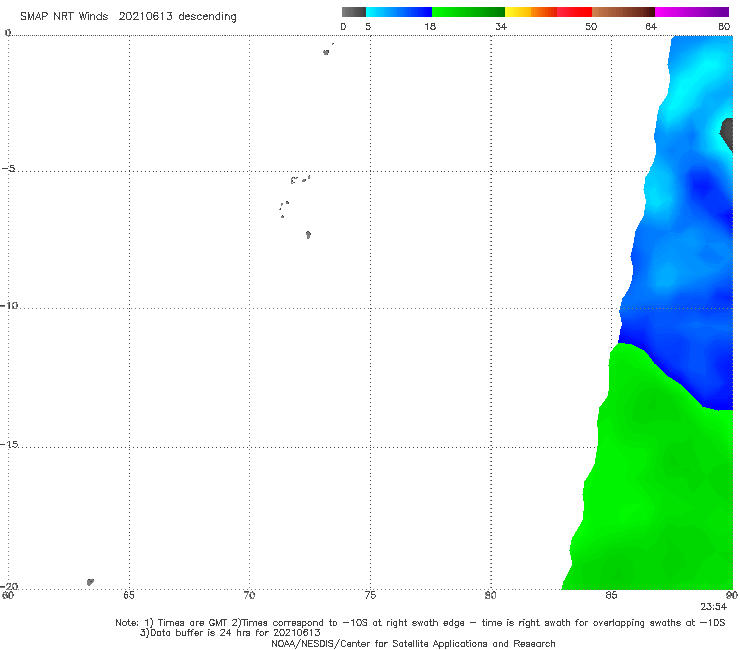This screenshot has width=740, height=650.
Task: Click the dark gray no-data patch in the swath
Action: click(728, 134)
